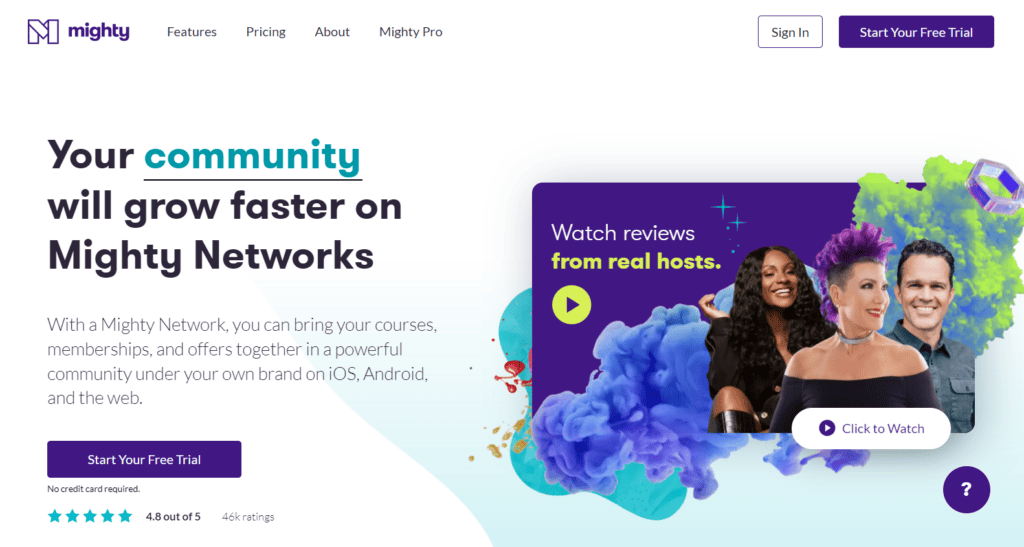Screen dimensions: 1024x547
Task: Click the Mighty logo icon
Action: [x=43, y=31]
